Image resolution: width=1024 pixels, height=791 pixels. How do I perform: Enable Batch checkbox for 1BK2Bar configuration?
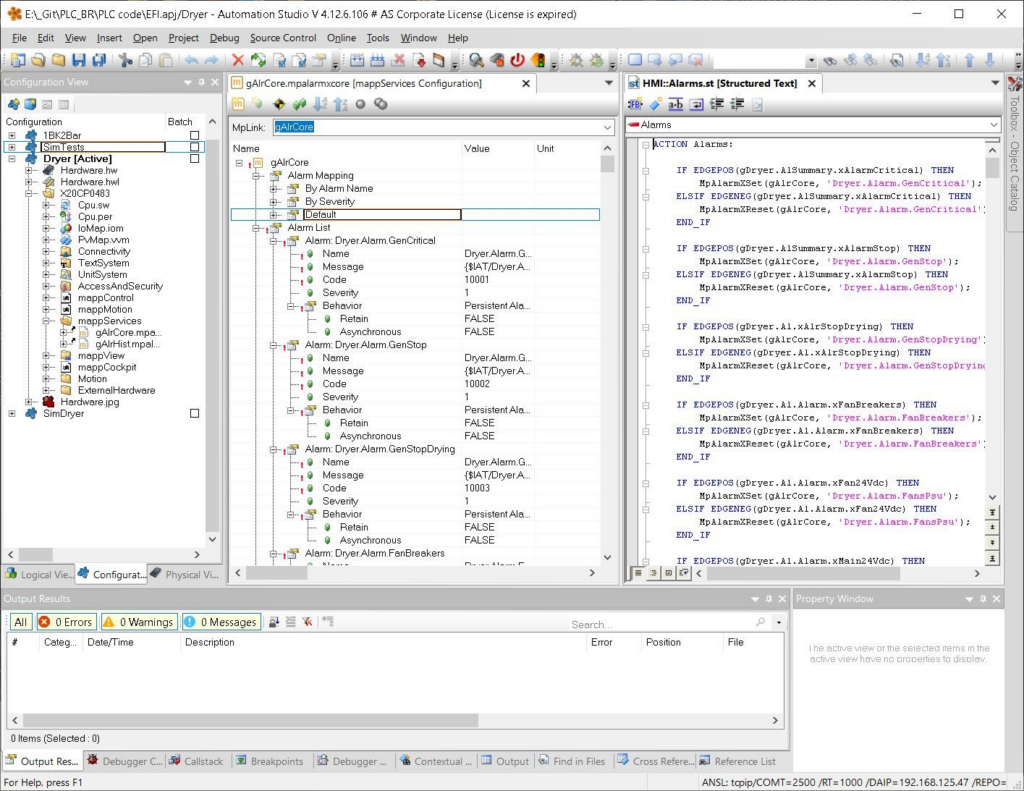[195, 135]
